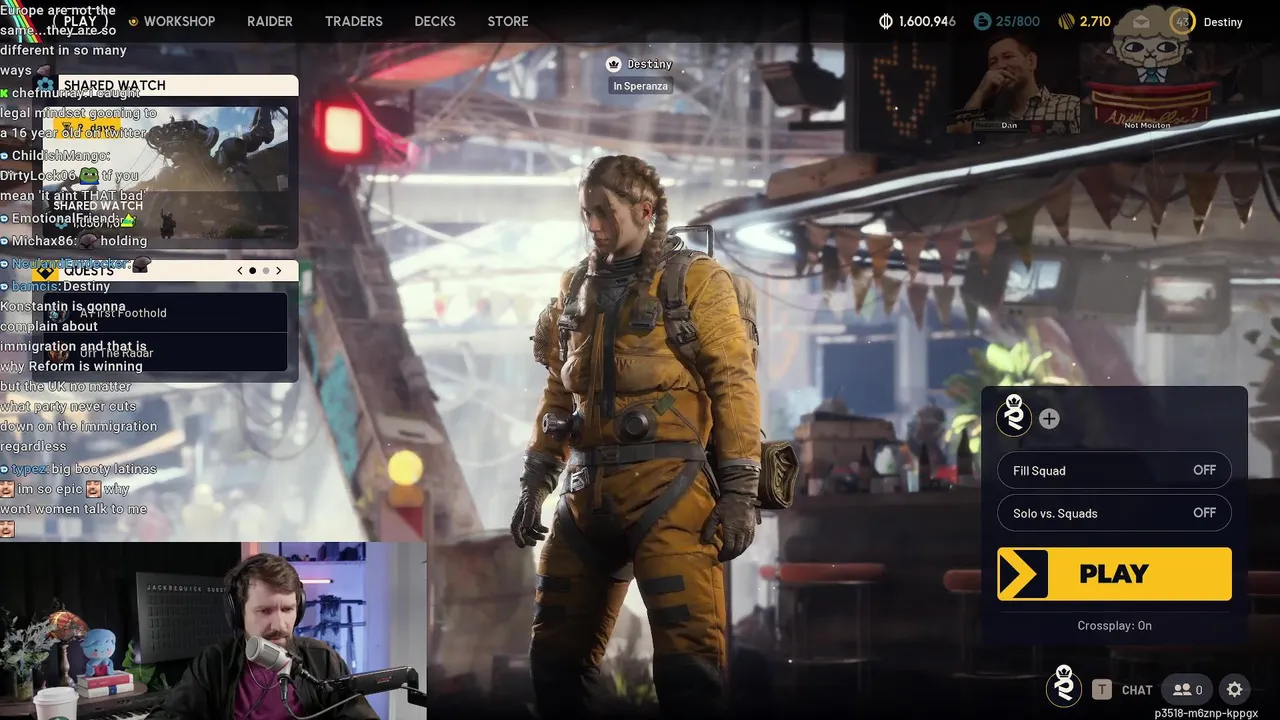This screenshot has height=720, width=1280.
Task: Open the 'Off The Radar' quest
Action: tap(167, 353)
